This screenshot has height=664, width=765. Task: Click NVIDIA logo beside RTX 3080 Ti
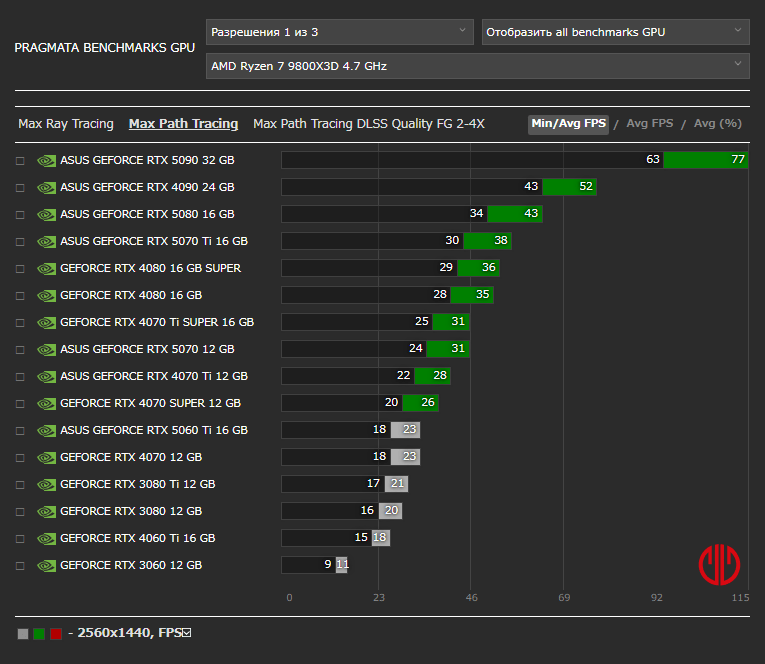46,484
